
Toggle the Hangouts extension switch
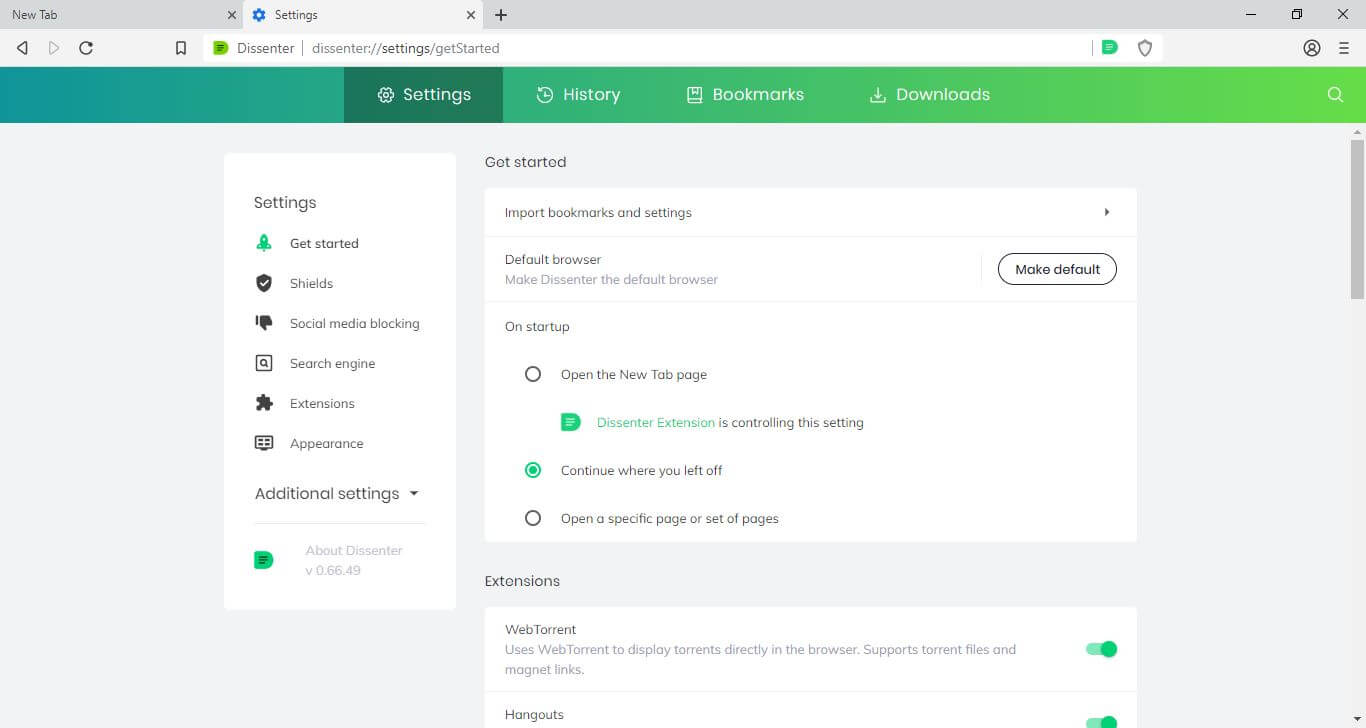point(1101,722)
